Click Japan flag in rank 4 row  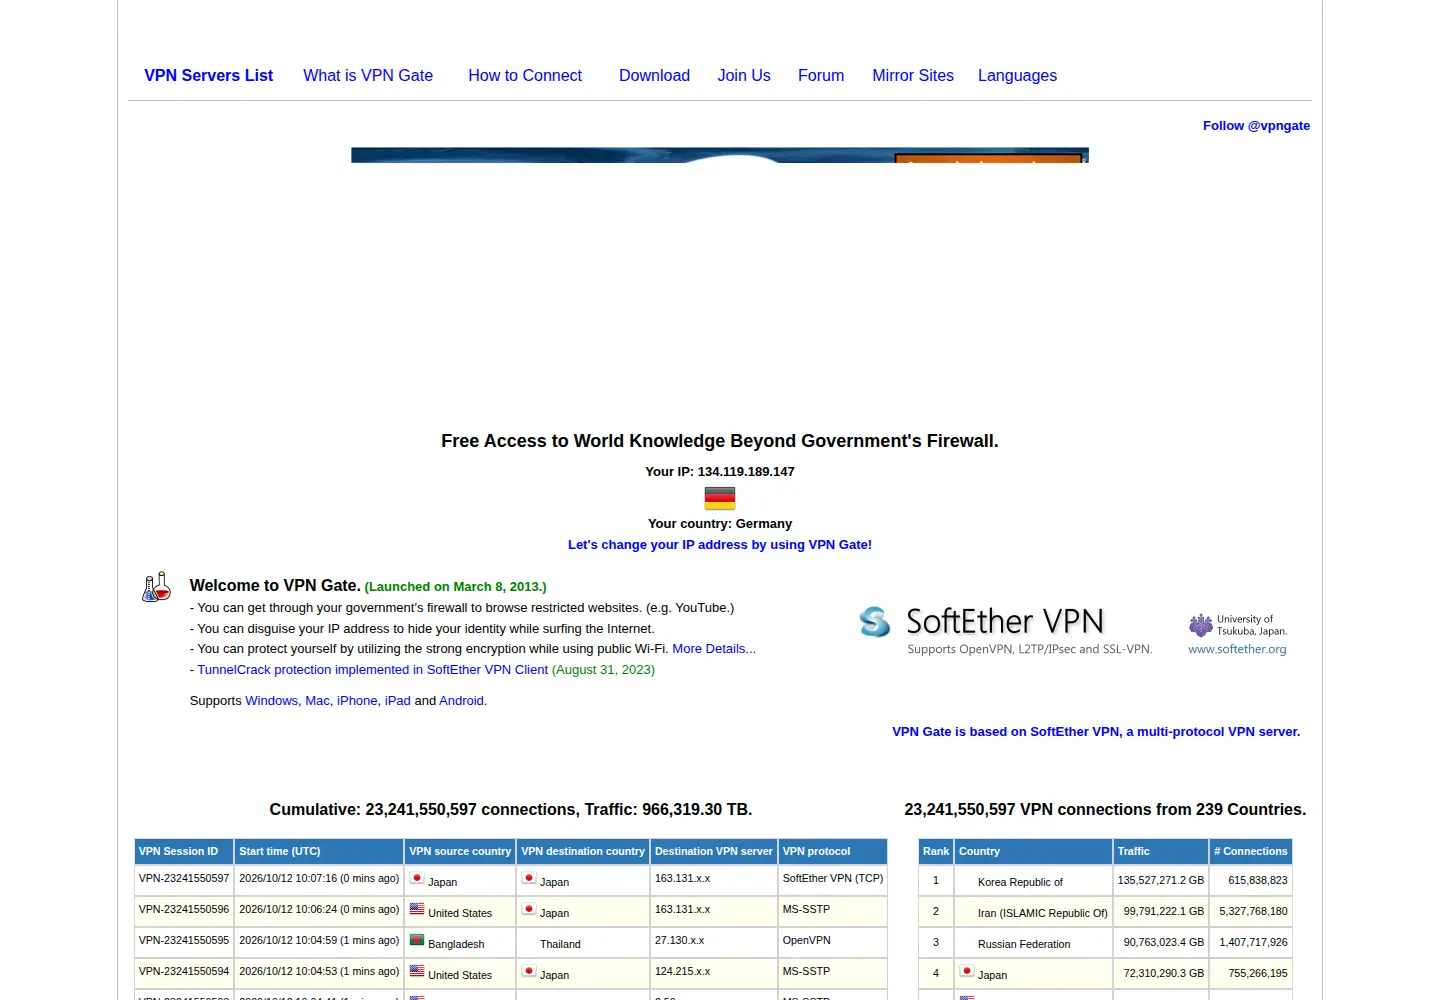coord(967,971)
